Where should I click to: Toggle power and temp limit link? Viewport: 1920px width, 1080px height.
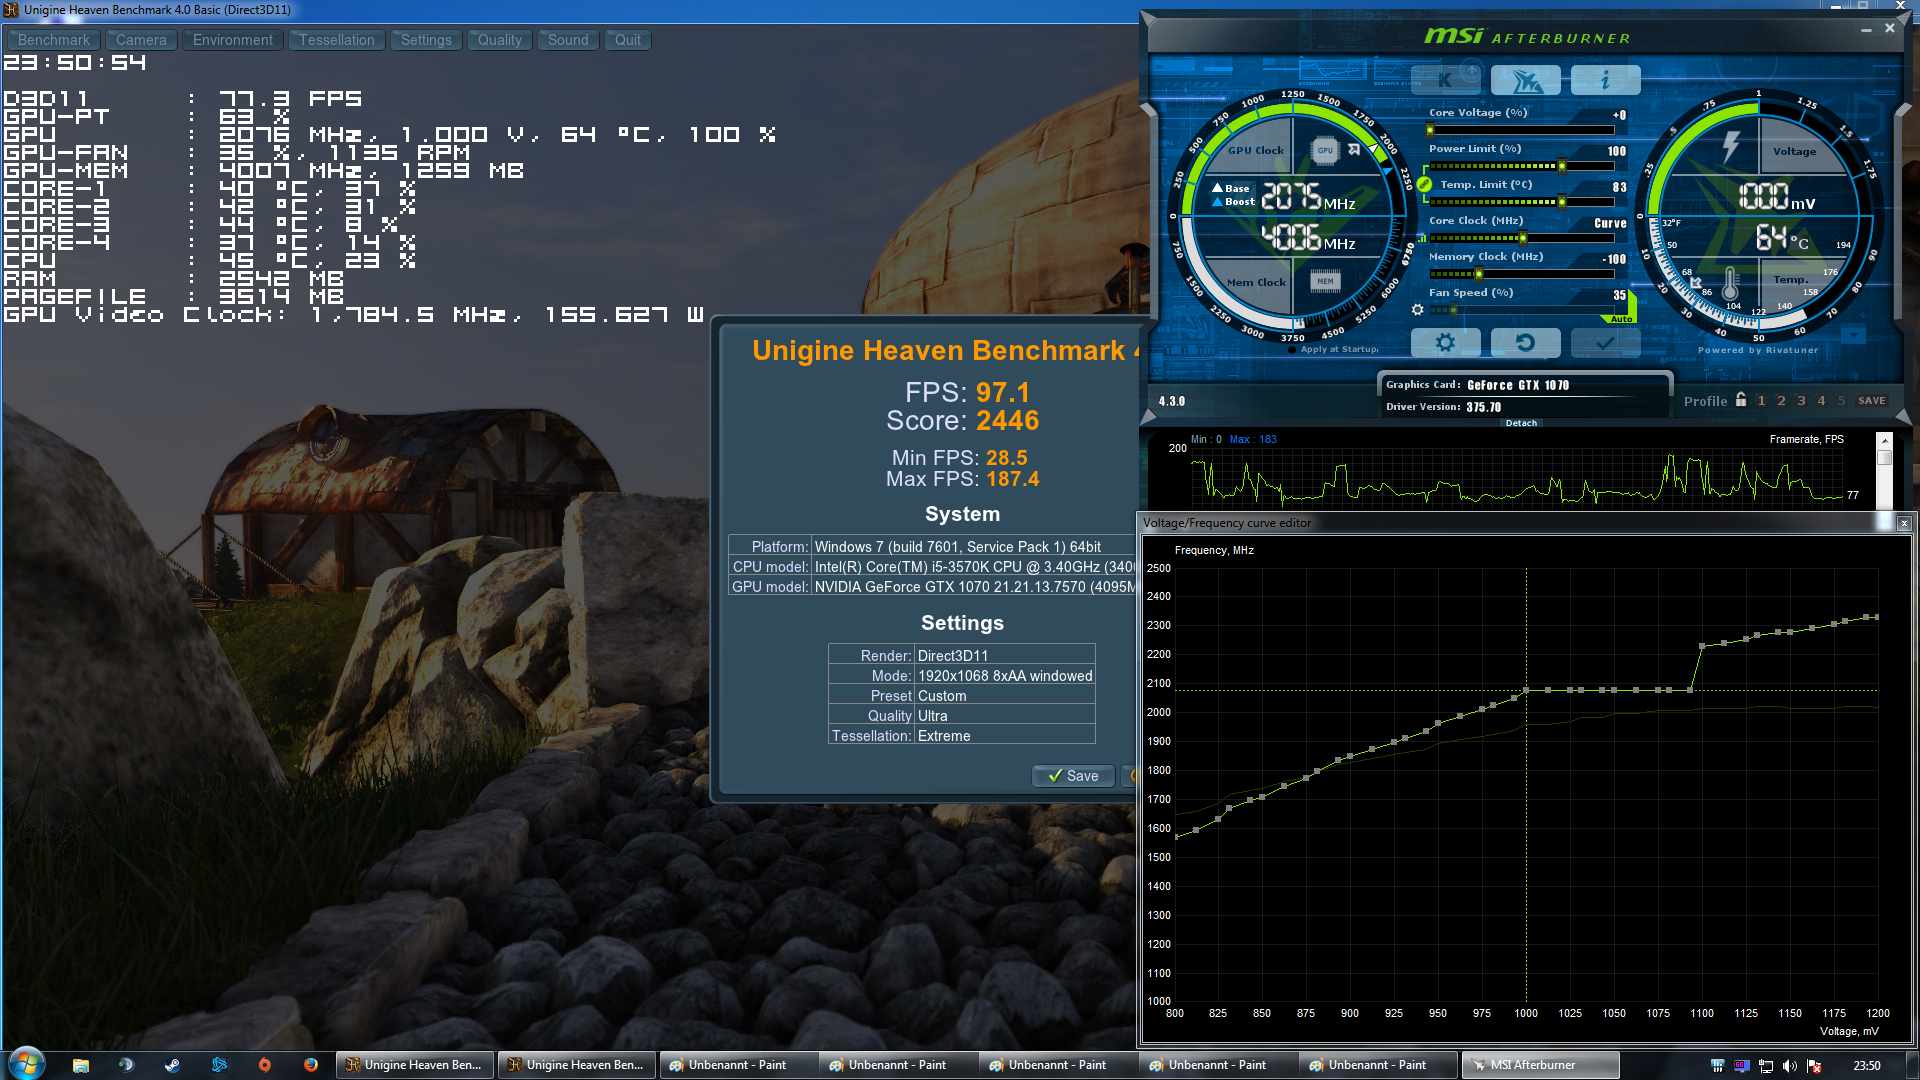[x=1424, y=184]
